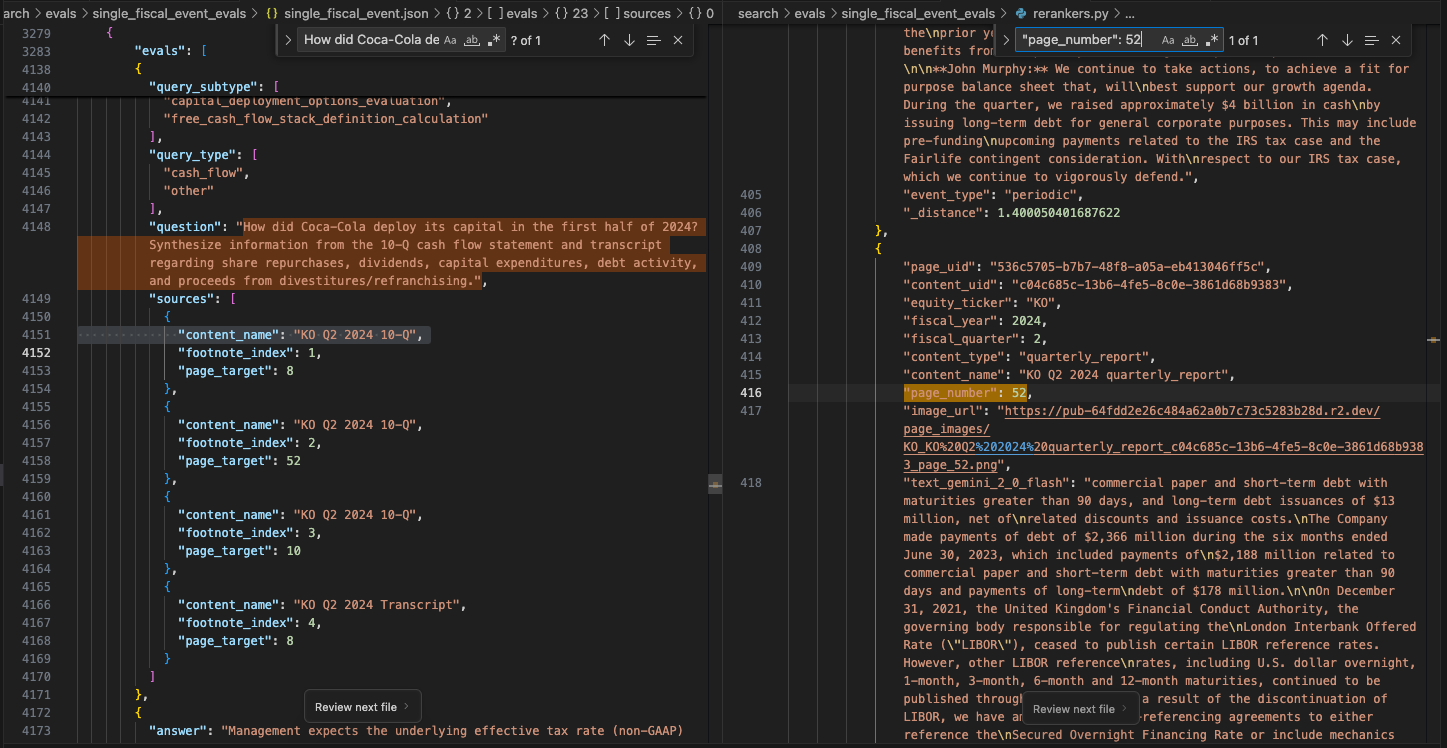Click the sticky "evals": [ header line 3283

170,51
